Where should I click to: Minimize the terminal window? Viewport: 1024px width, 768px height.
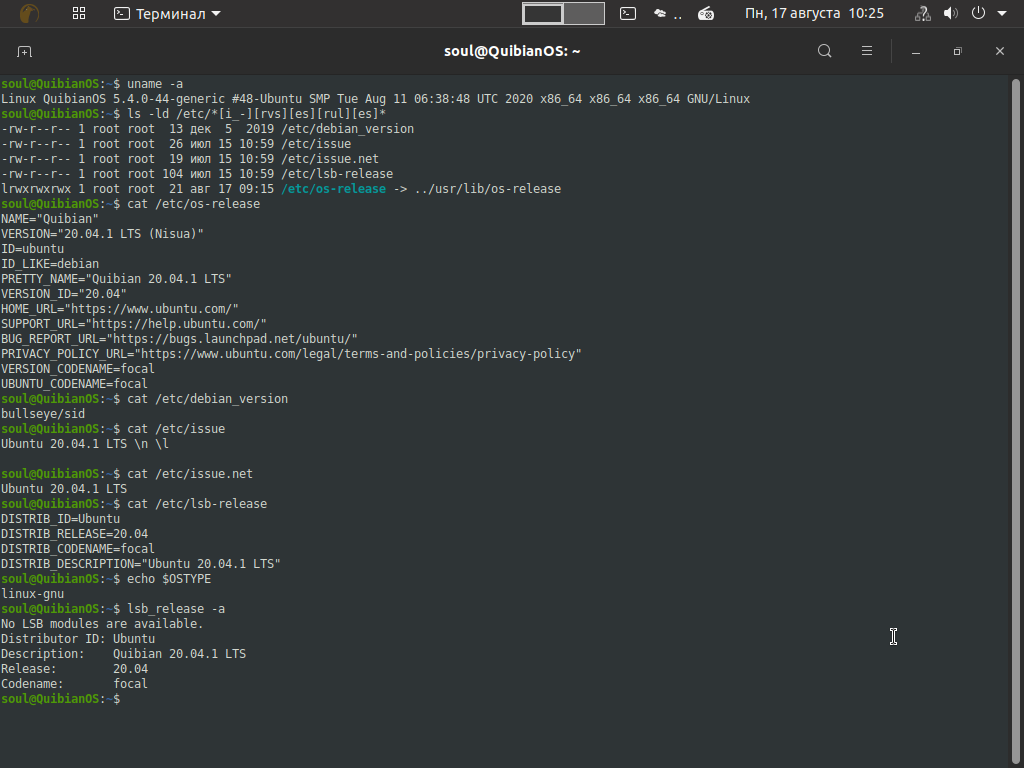pyautogui.click(x=916, y=52)
